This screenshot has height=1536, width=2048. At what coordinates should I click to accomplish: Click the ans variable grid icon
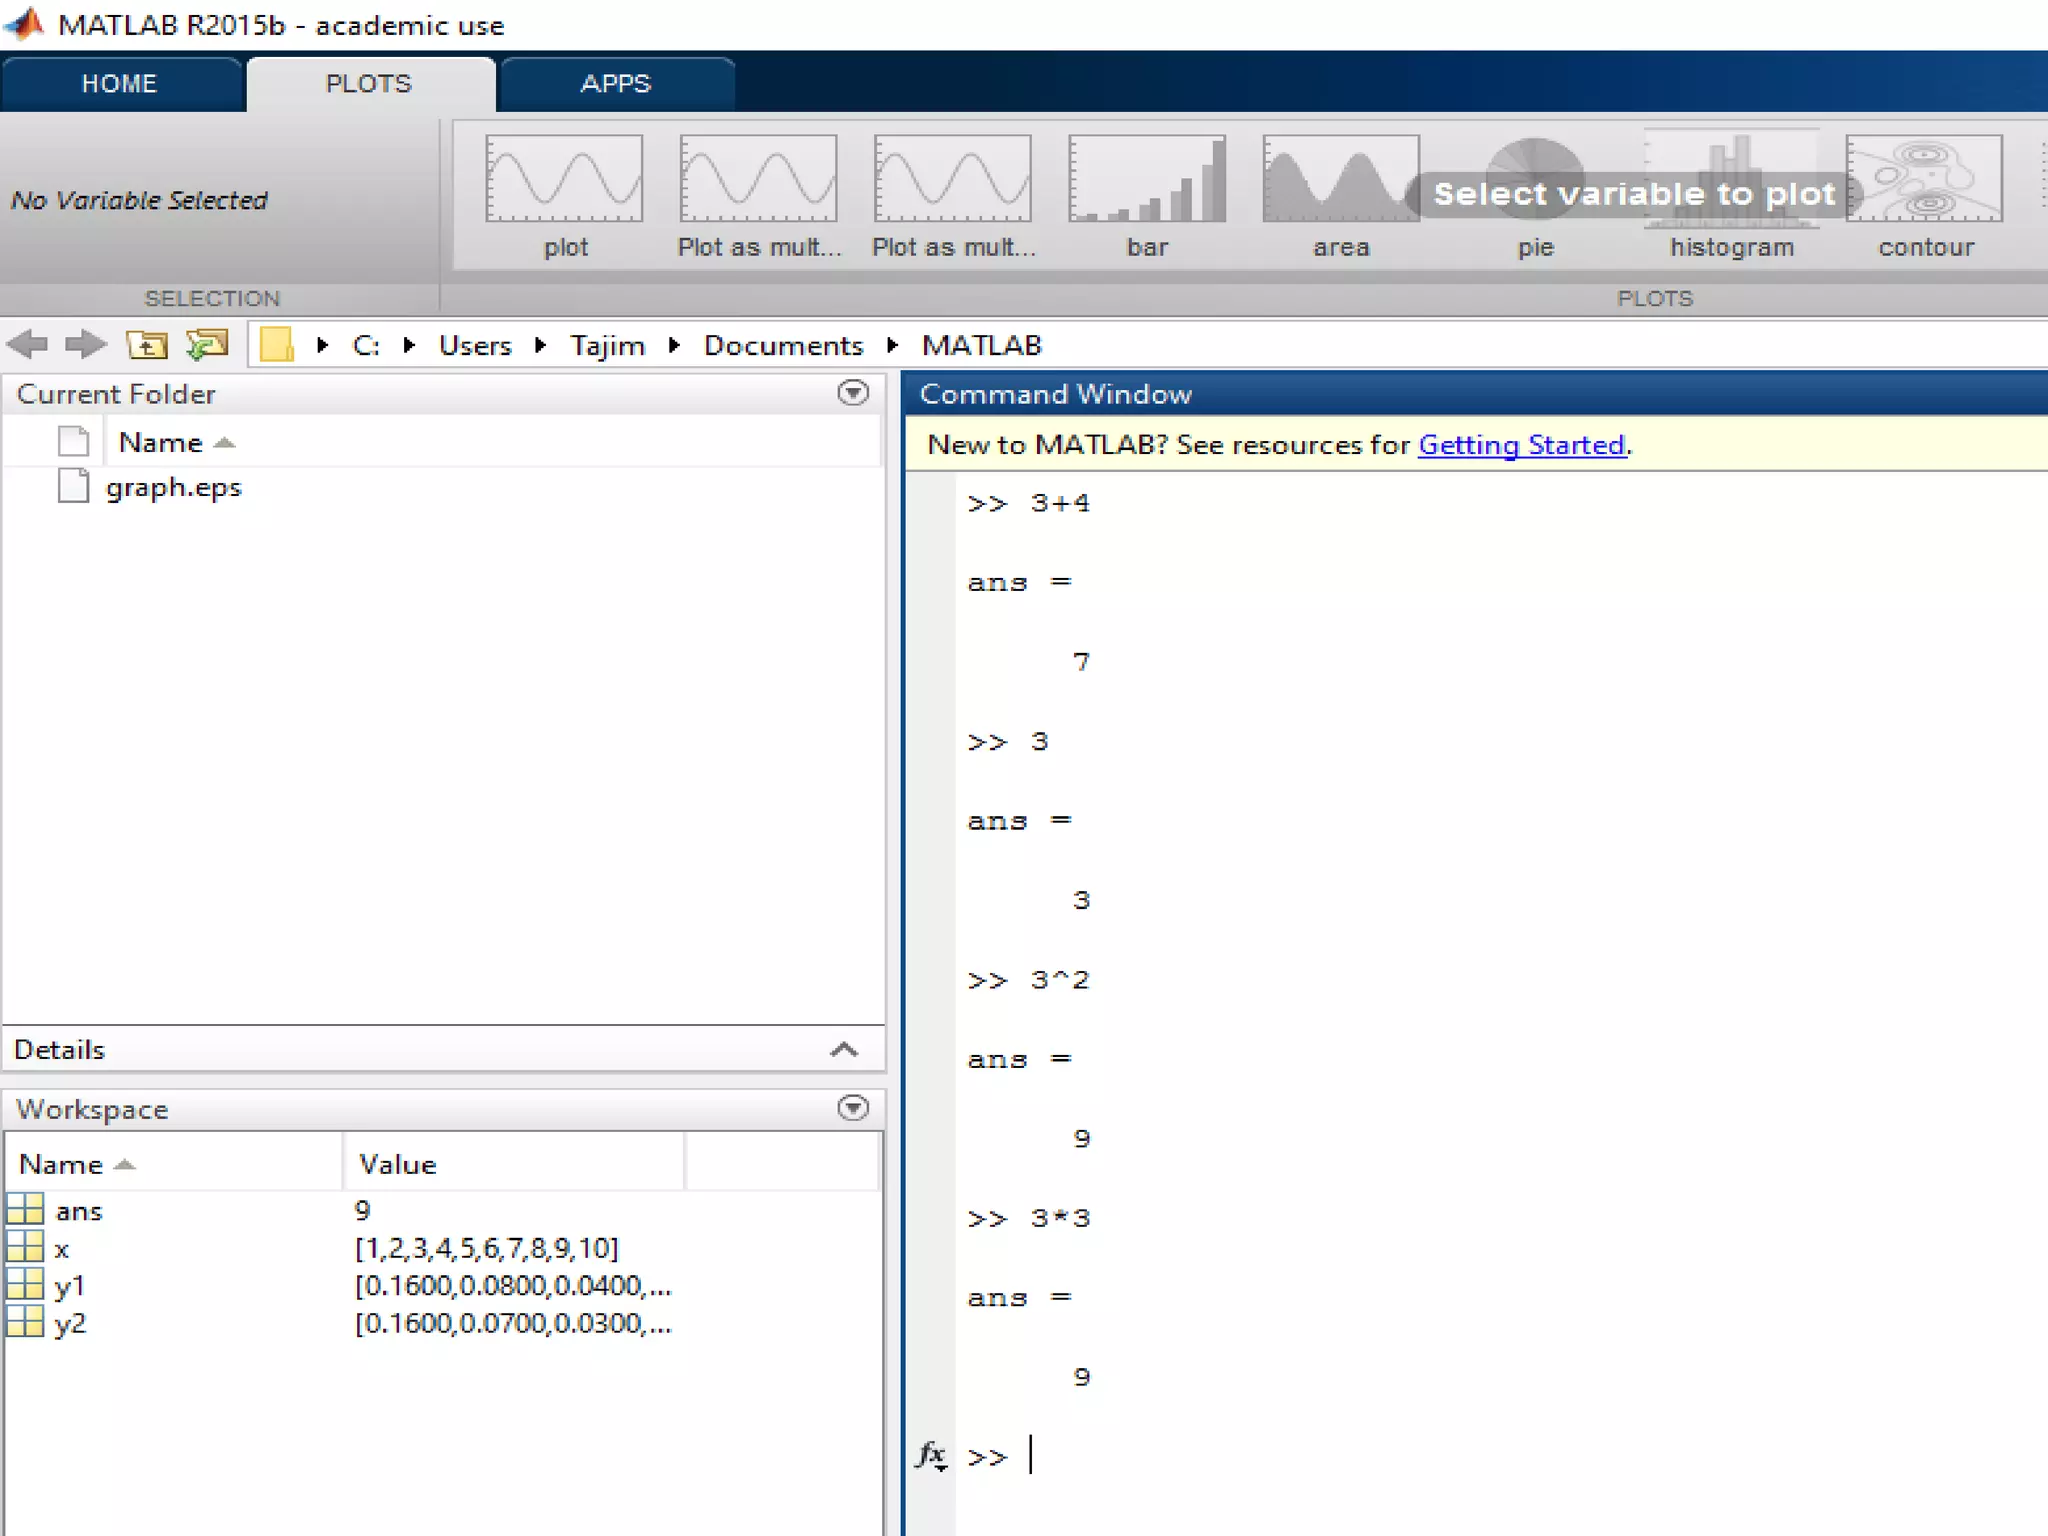(25, 1209)
